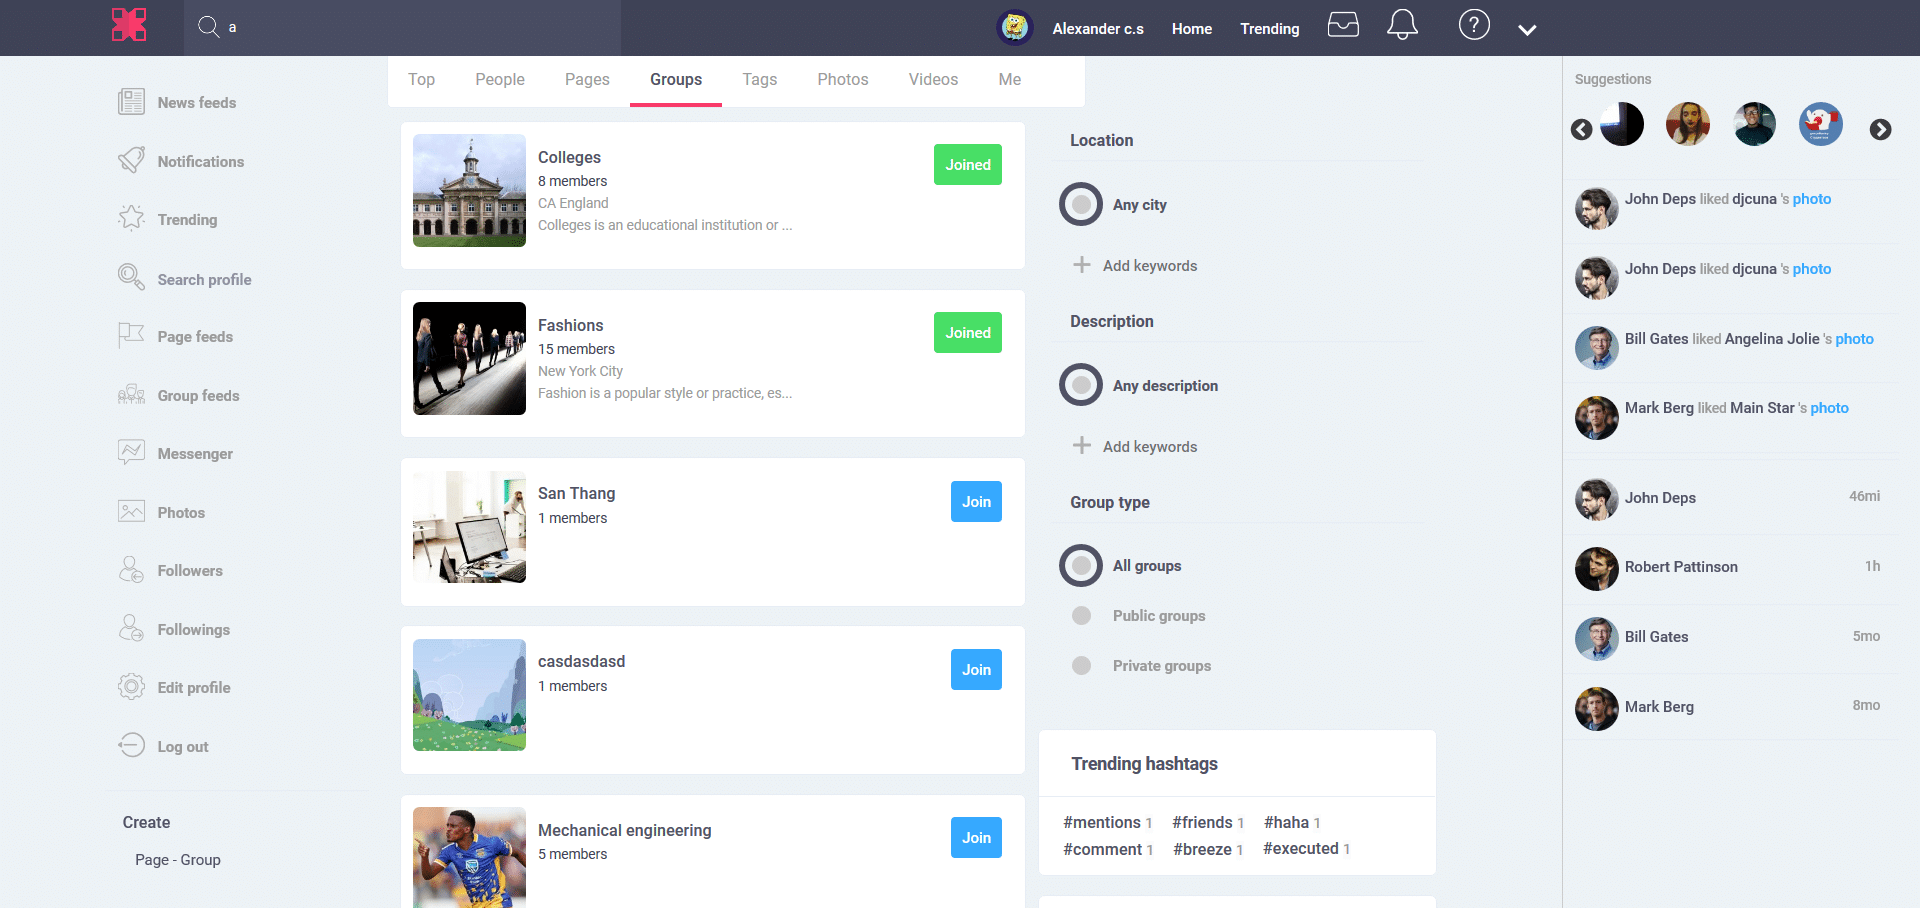Choose Any city under Location
This screenshot has height=908, width=1920.
click(x=1080, y=204)
